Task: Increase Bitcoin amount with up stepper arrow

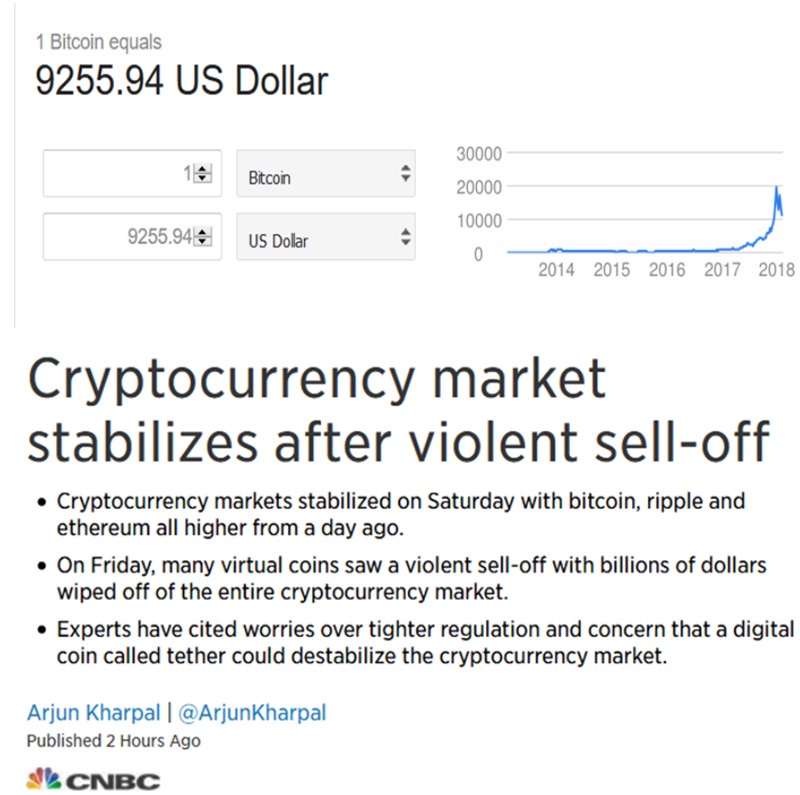Action: pos(203,169)
